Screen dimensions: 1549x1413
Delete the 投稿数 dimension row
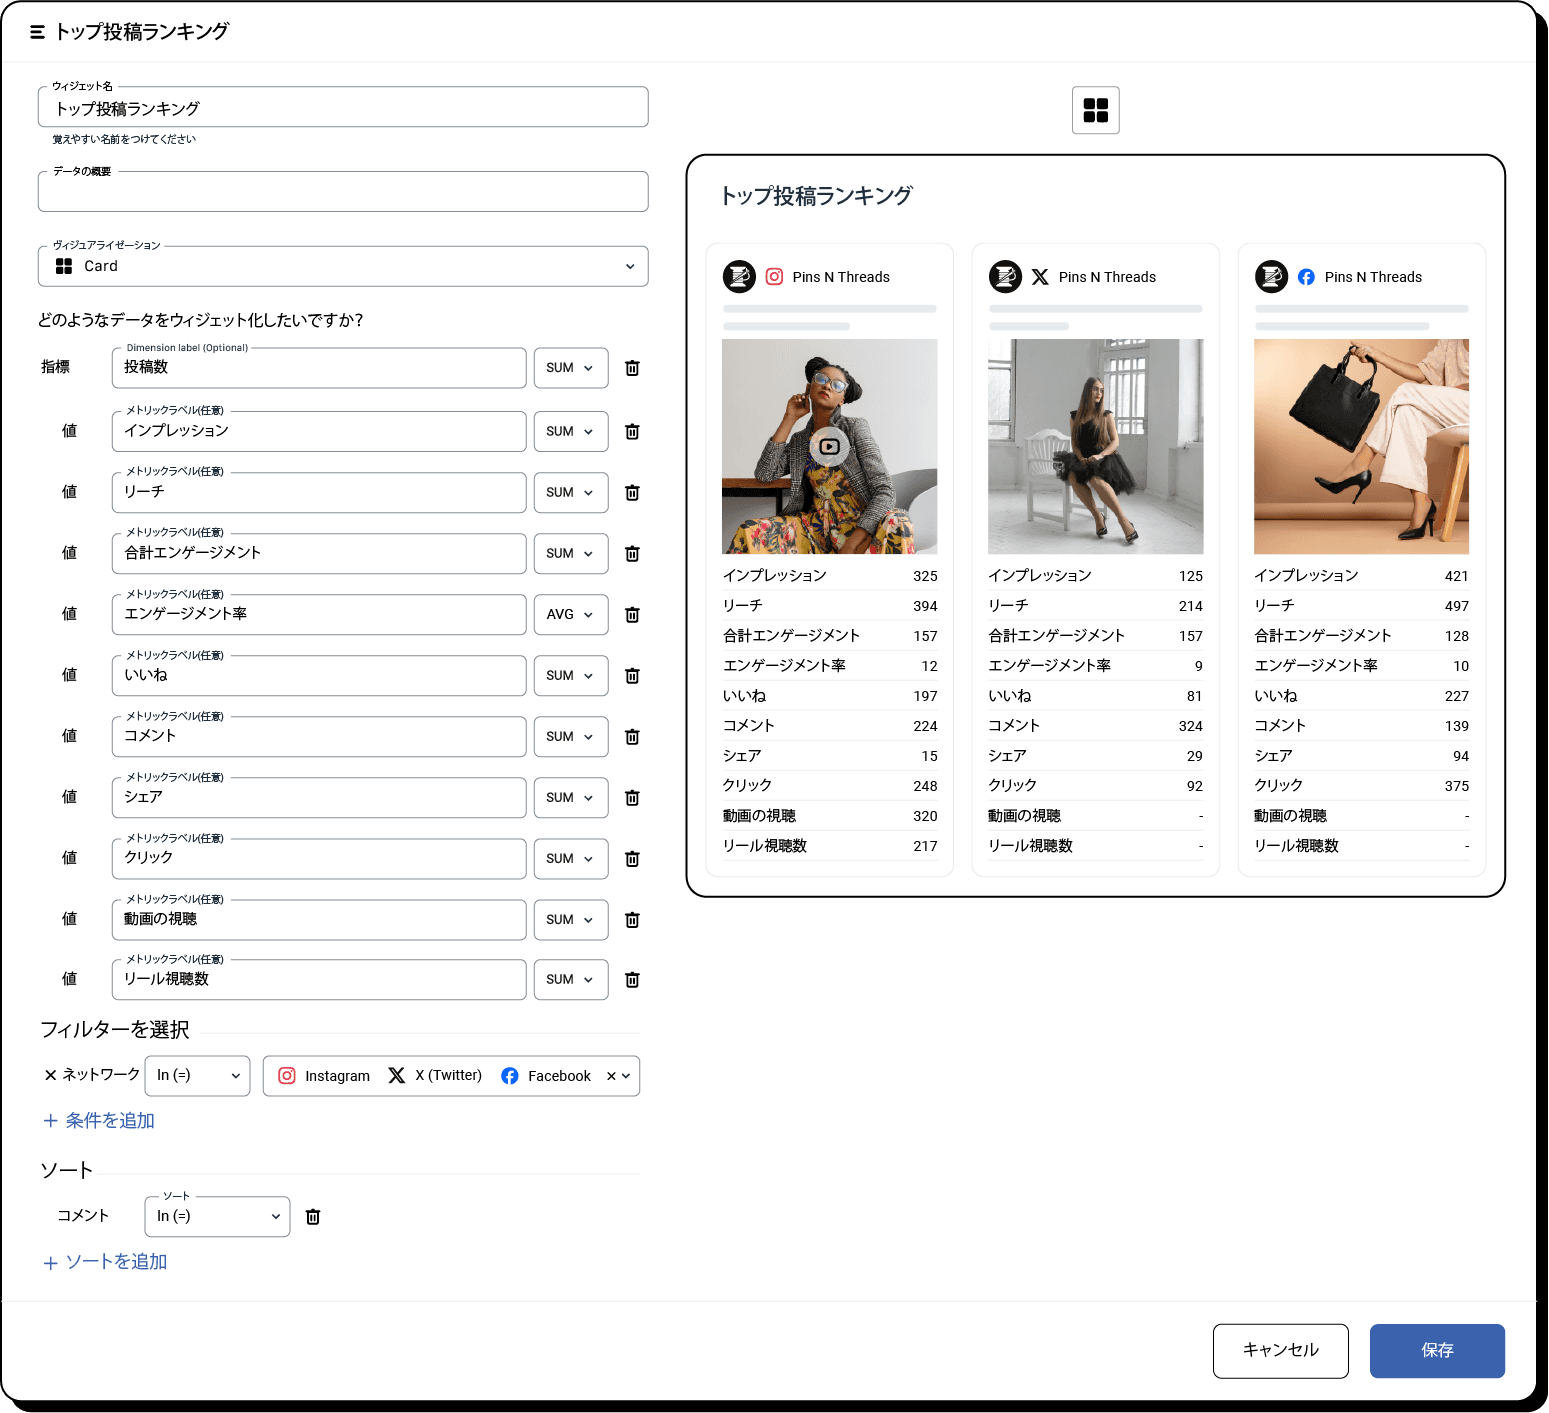(632, 368)
